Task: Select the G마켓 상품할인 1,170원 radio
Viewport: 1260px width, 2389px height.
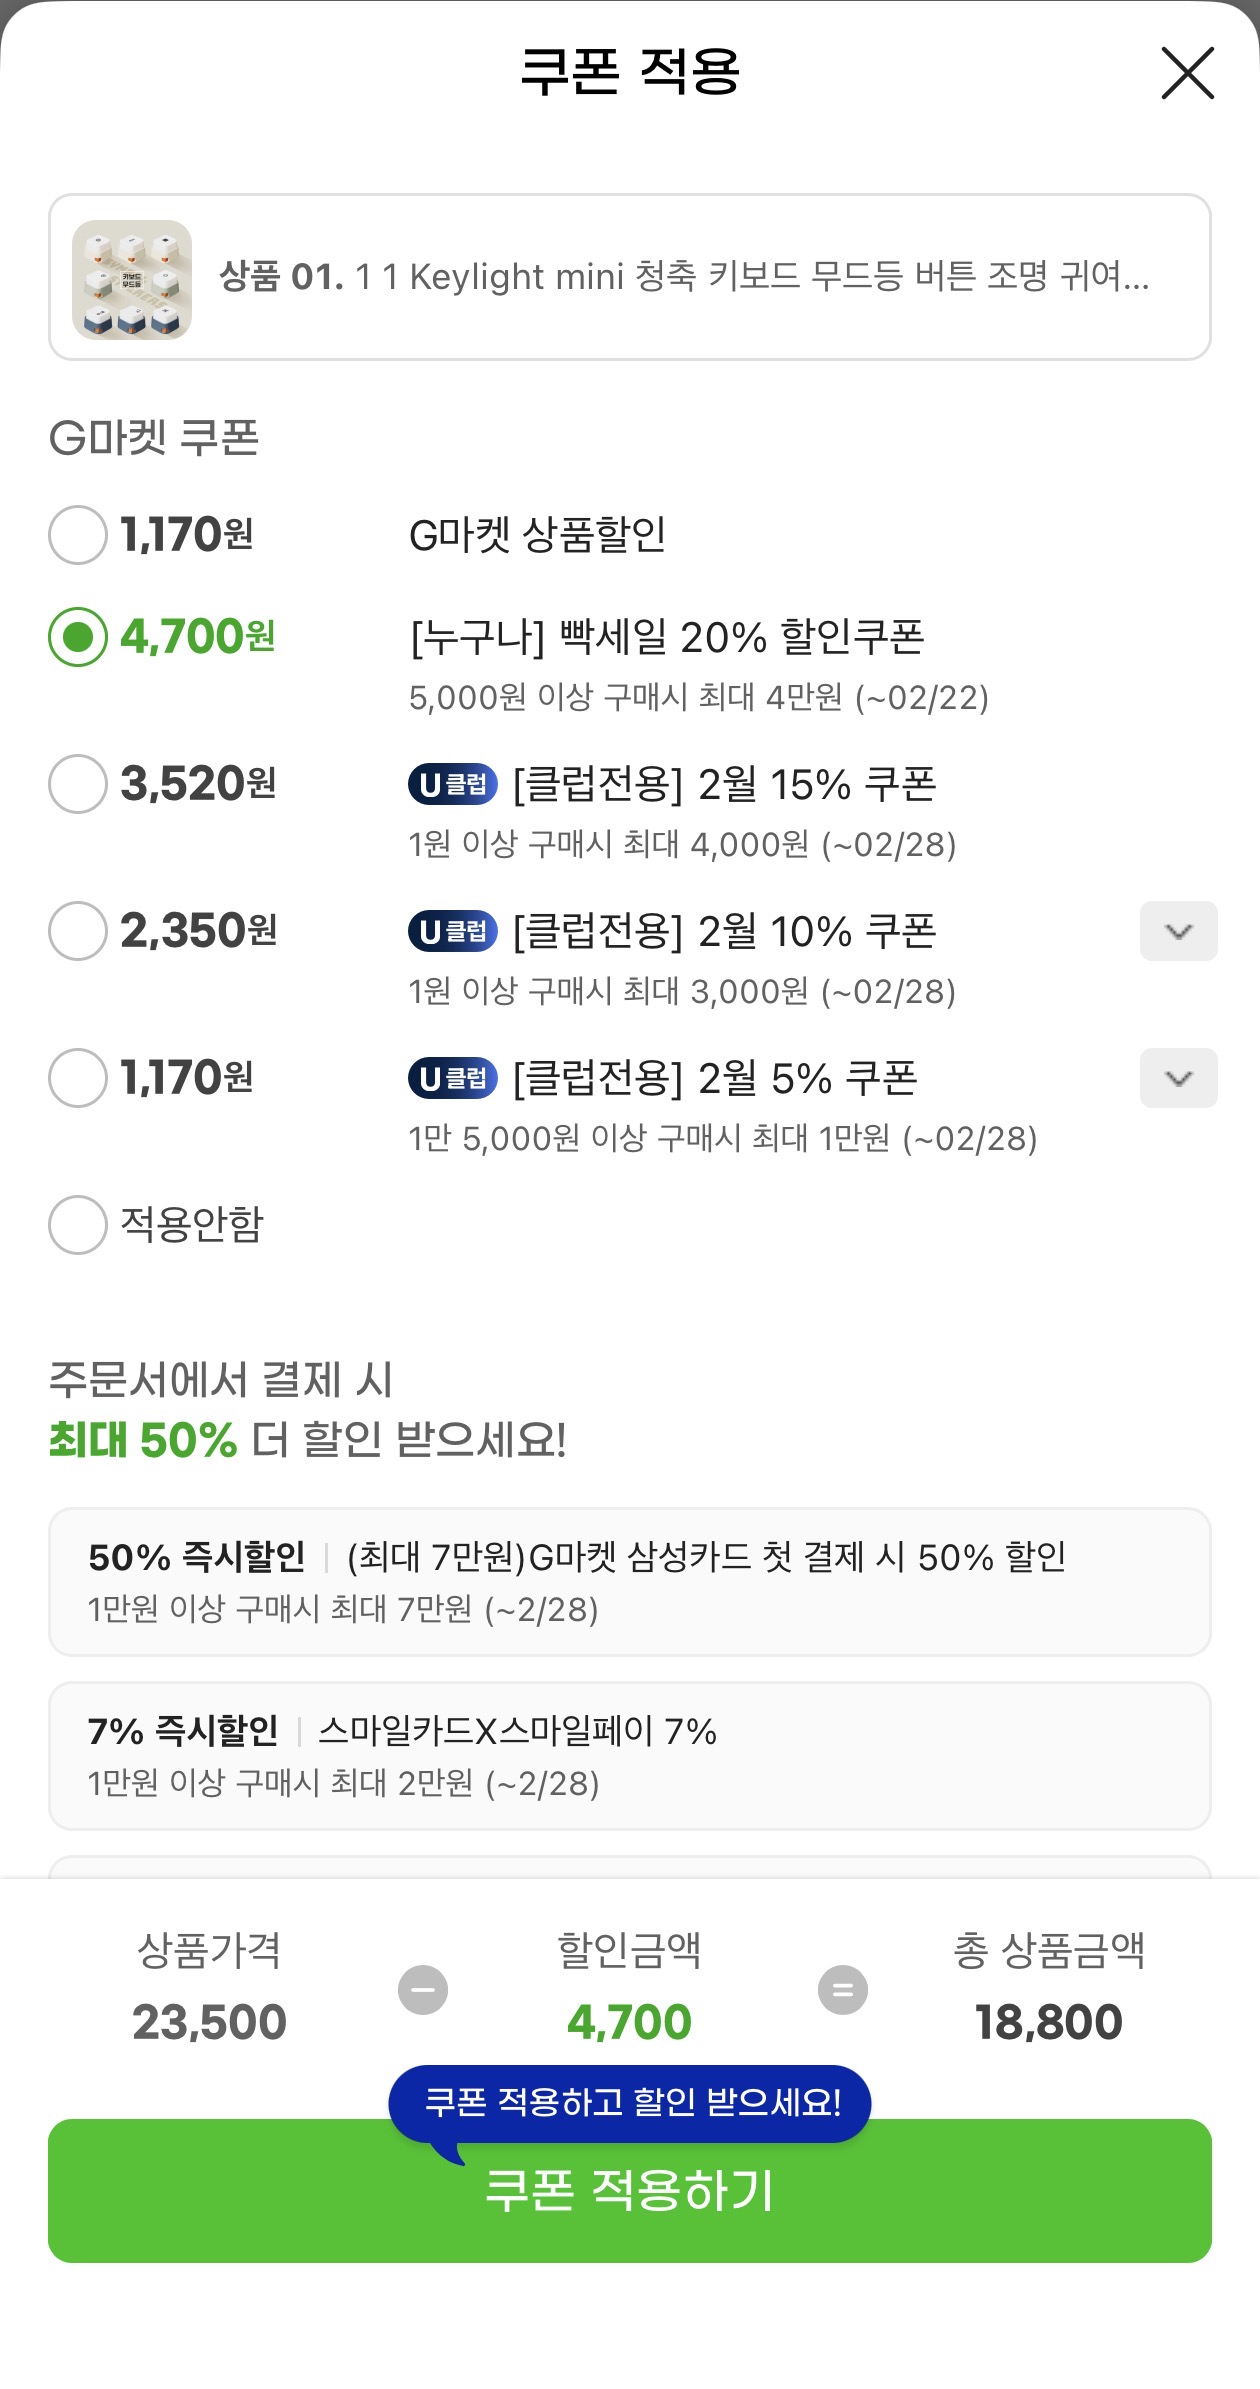Action: (x=78, y=535)
